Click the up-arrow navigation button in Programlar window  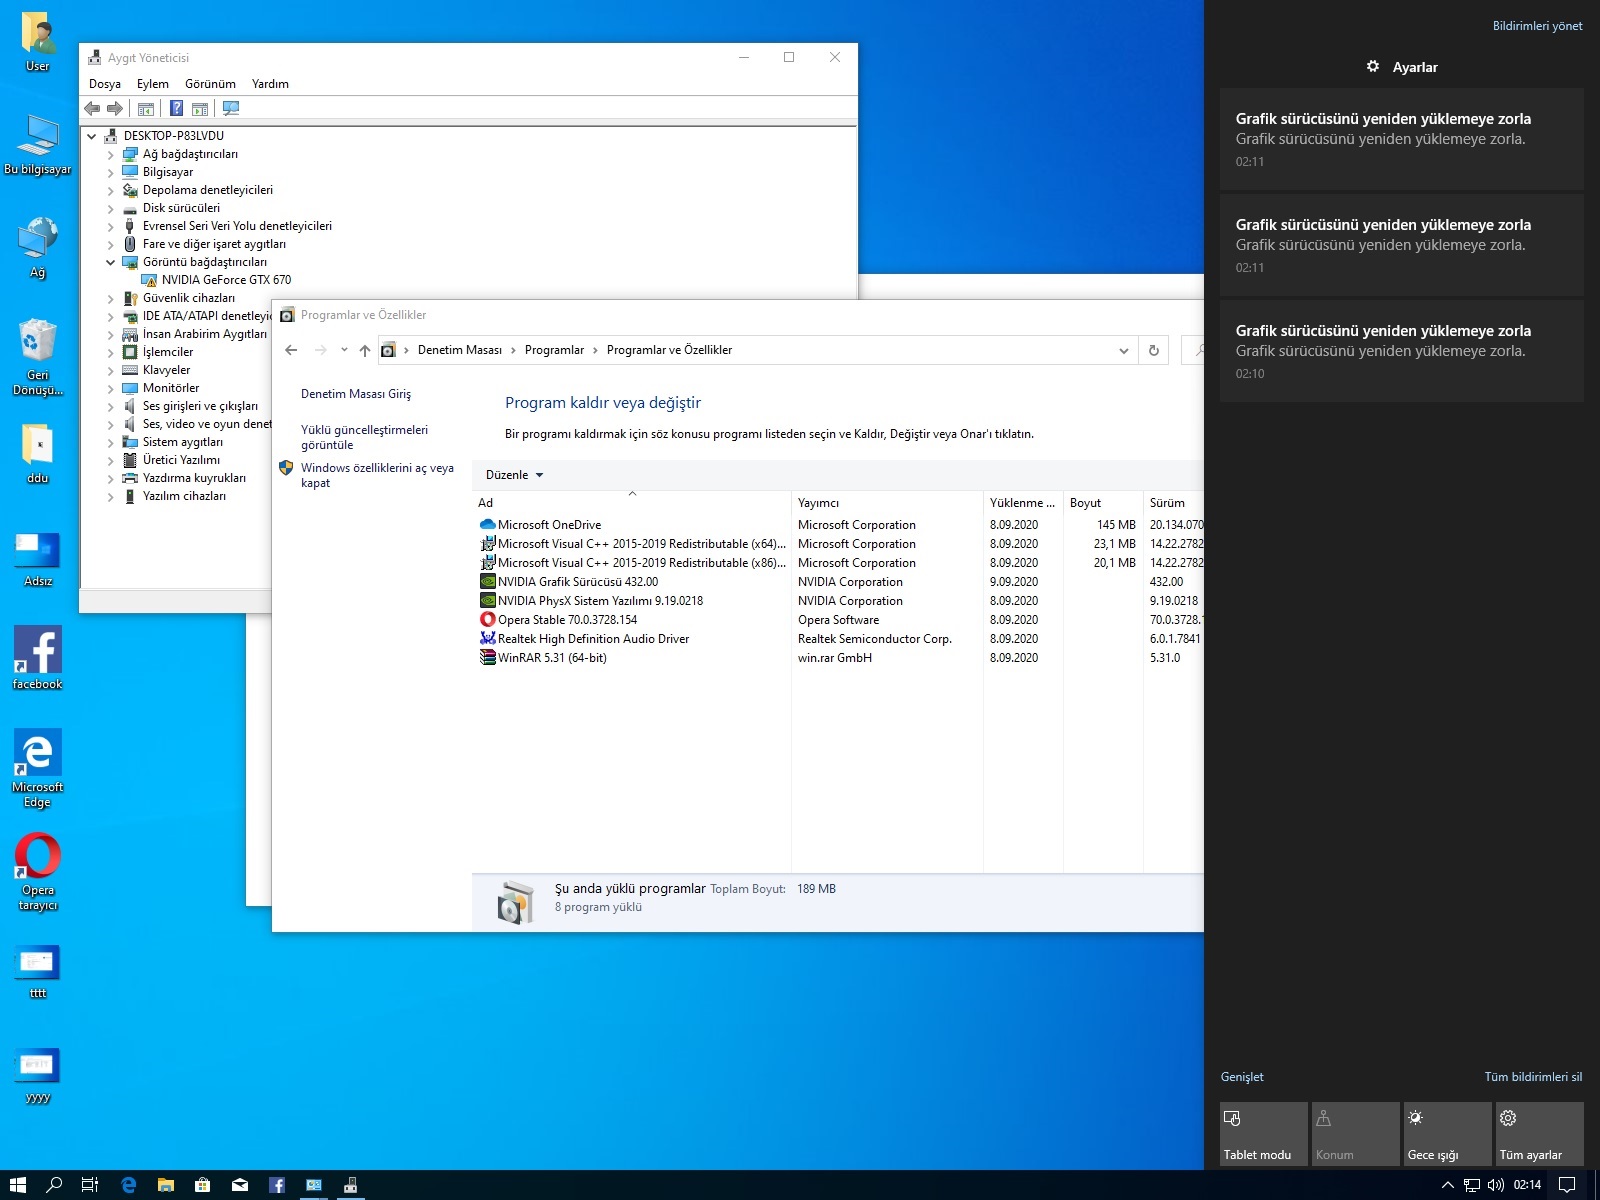point(365,350)
